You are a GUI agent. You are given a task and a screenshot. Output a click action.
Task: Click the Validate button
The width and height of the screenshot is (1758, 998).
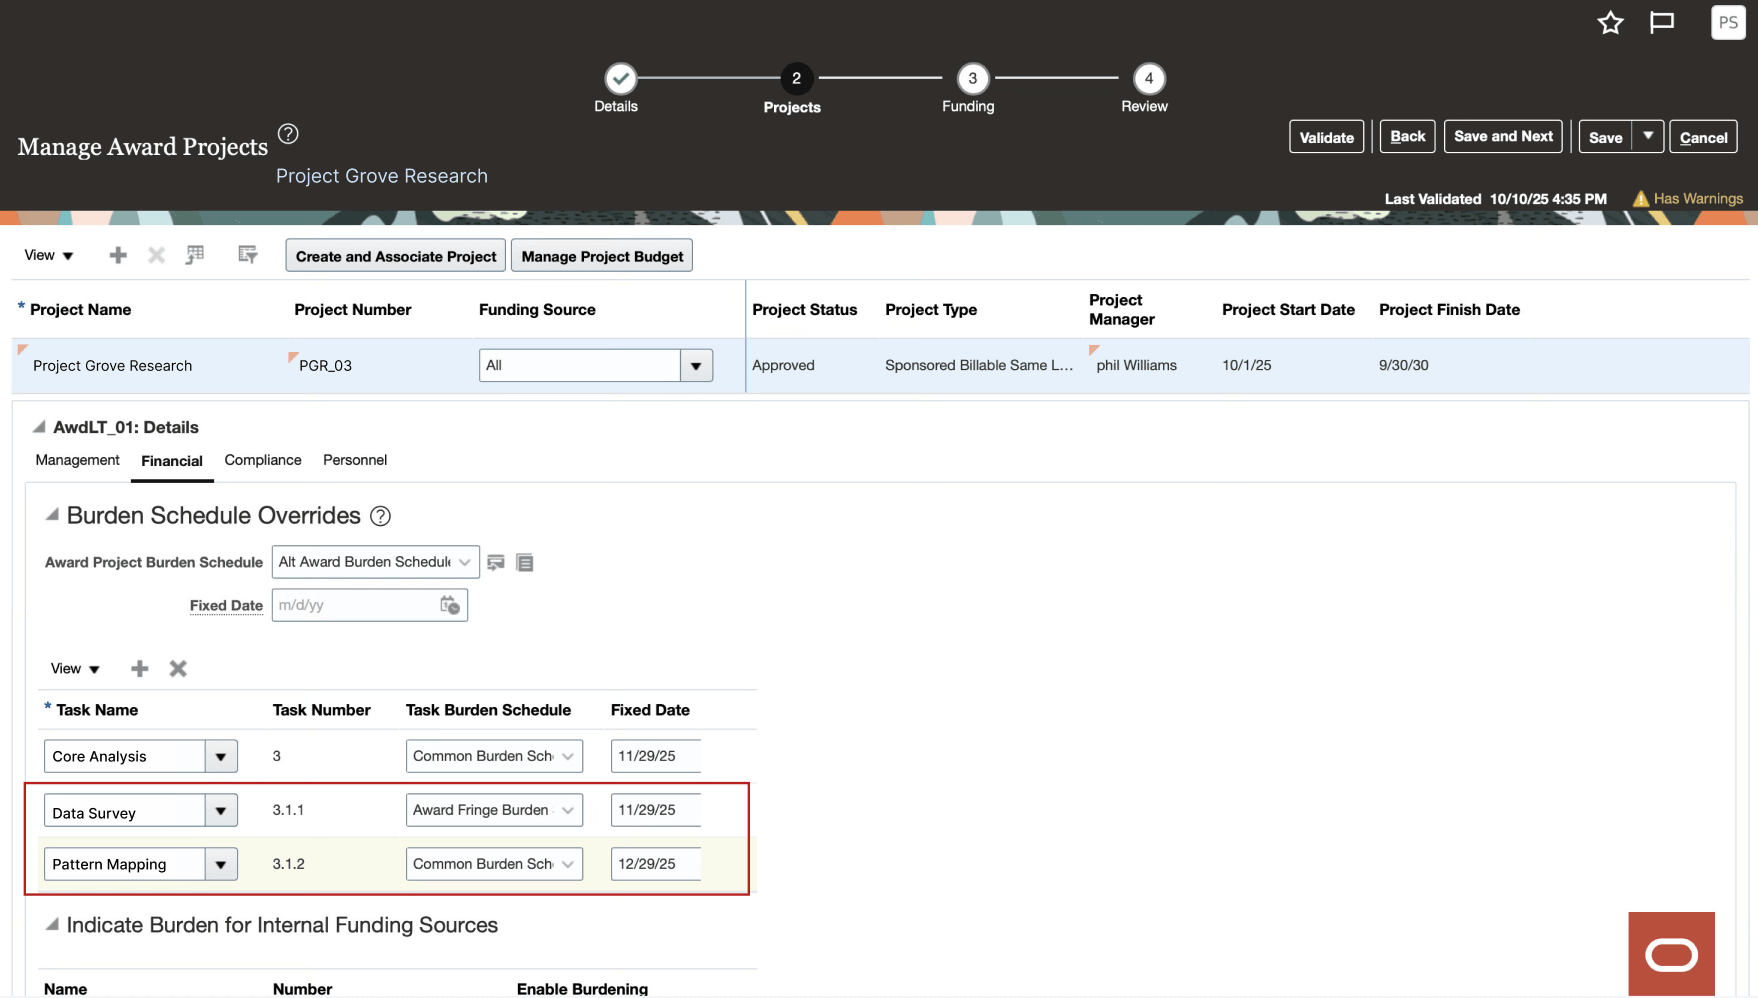[x=1326, y=136]
